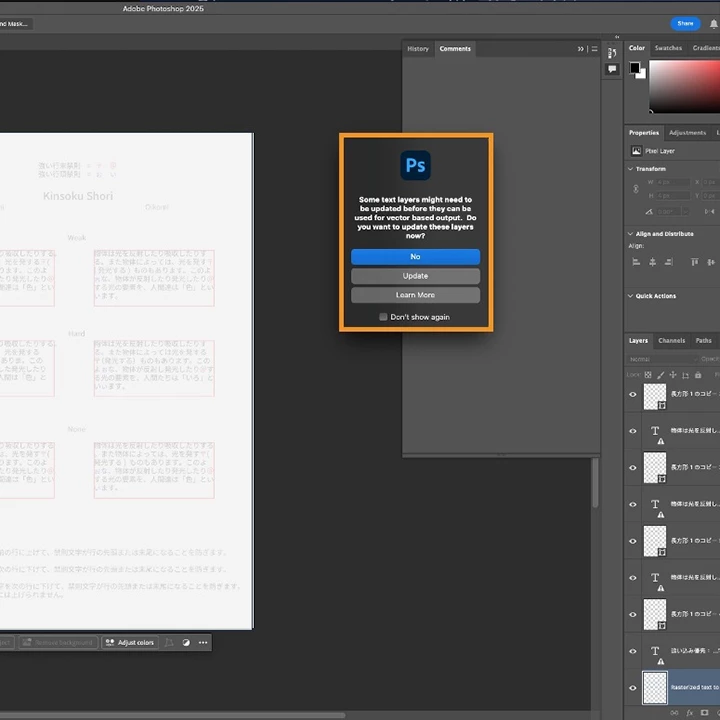Pick a color in the red color field

684,86
